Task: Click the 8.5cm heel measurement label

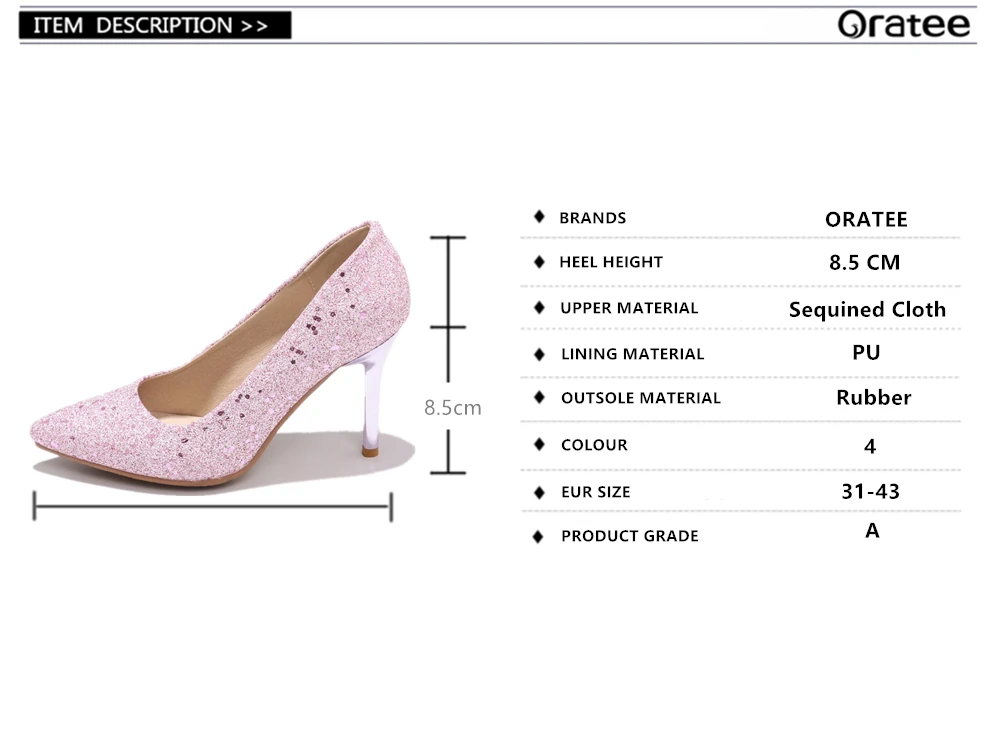Action: (x=453, y=407)
